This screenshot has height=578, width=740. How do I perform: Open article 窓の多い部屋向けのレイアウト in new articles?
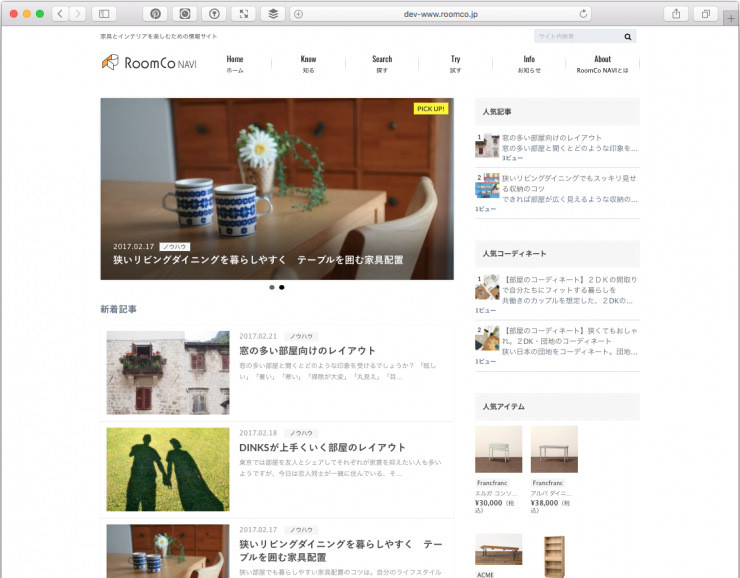point(307,351)
